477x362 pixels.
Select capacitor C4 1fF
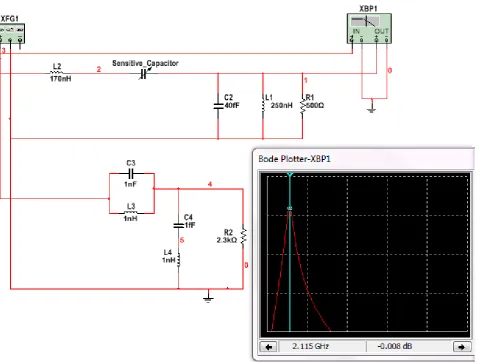point(179,226)
